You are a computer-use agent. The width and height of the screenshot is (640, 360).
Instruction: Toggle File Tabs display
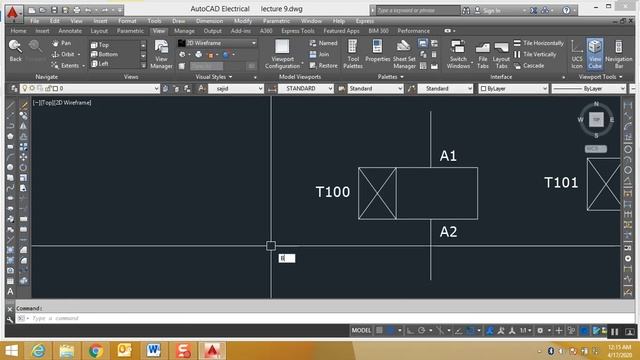coord(482,54)
